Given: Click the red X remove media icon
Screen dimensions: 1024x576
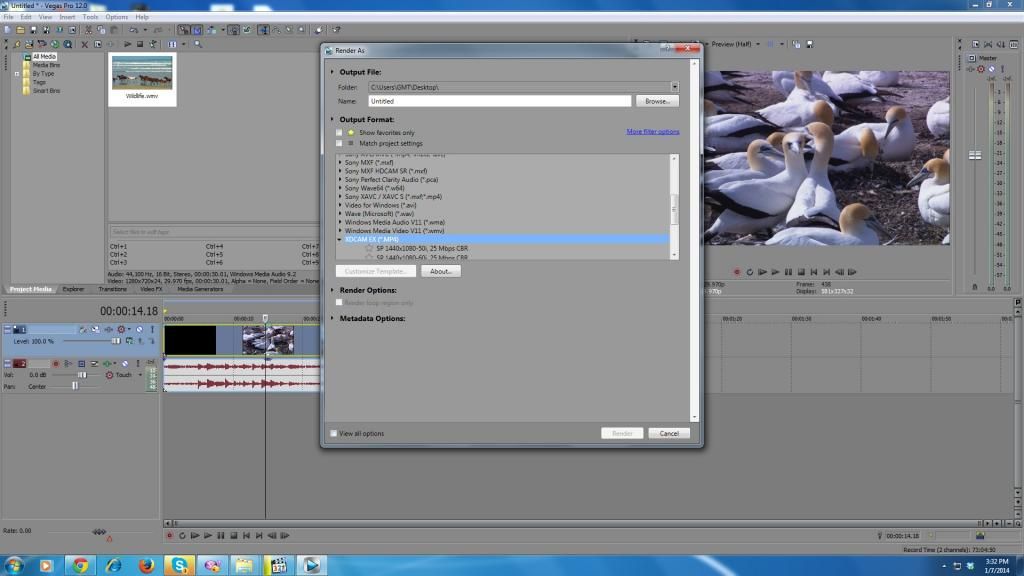Looking at the screenshot, I should (x=84, y=44).
